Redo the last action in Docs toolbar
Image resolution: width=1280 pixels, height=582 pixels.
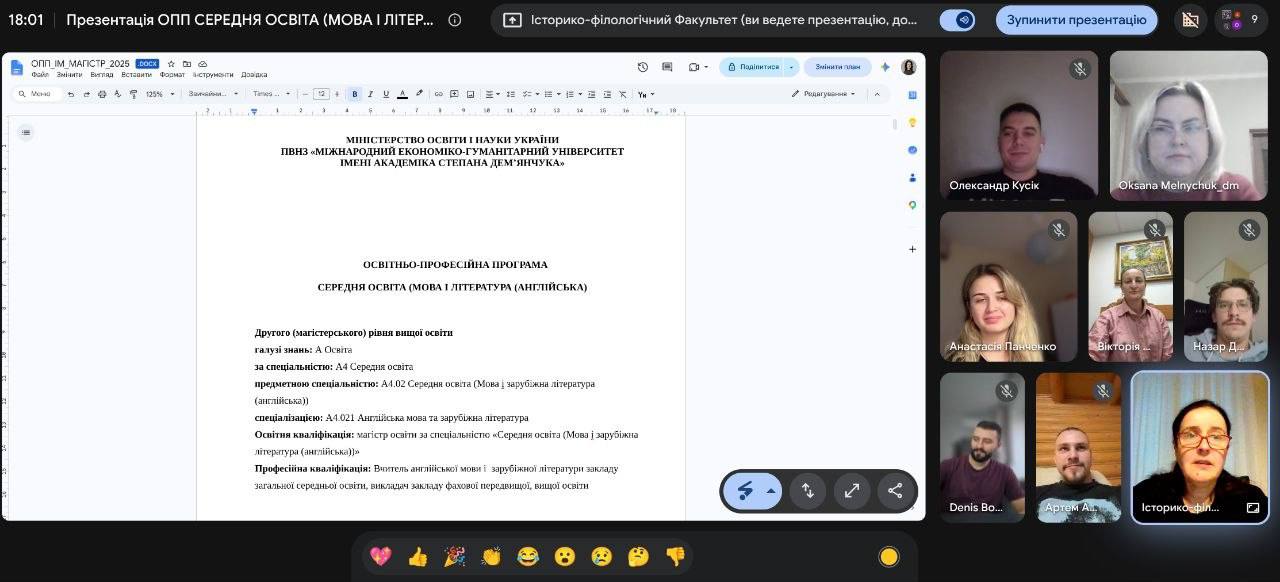(x=87, y=94)
